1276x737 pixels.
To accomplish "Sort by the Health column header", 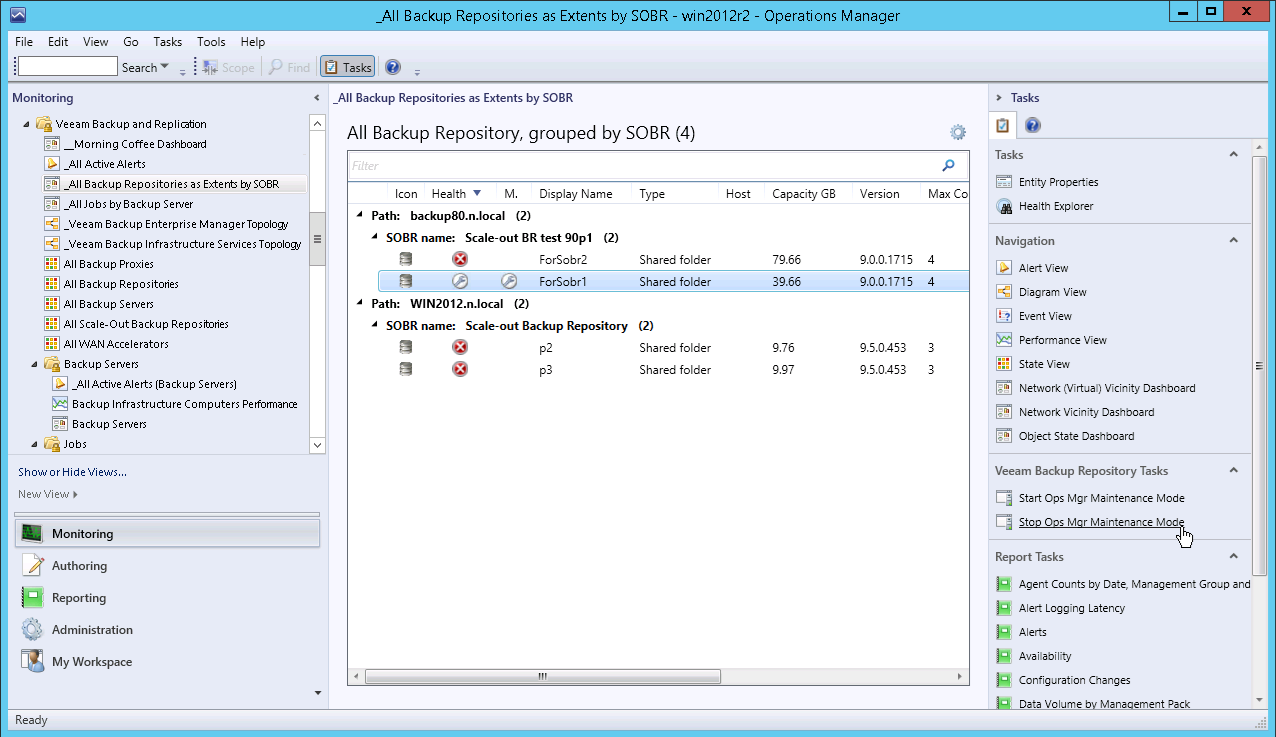I will (458, 194).
